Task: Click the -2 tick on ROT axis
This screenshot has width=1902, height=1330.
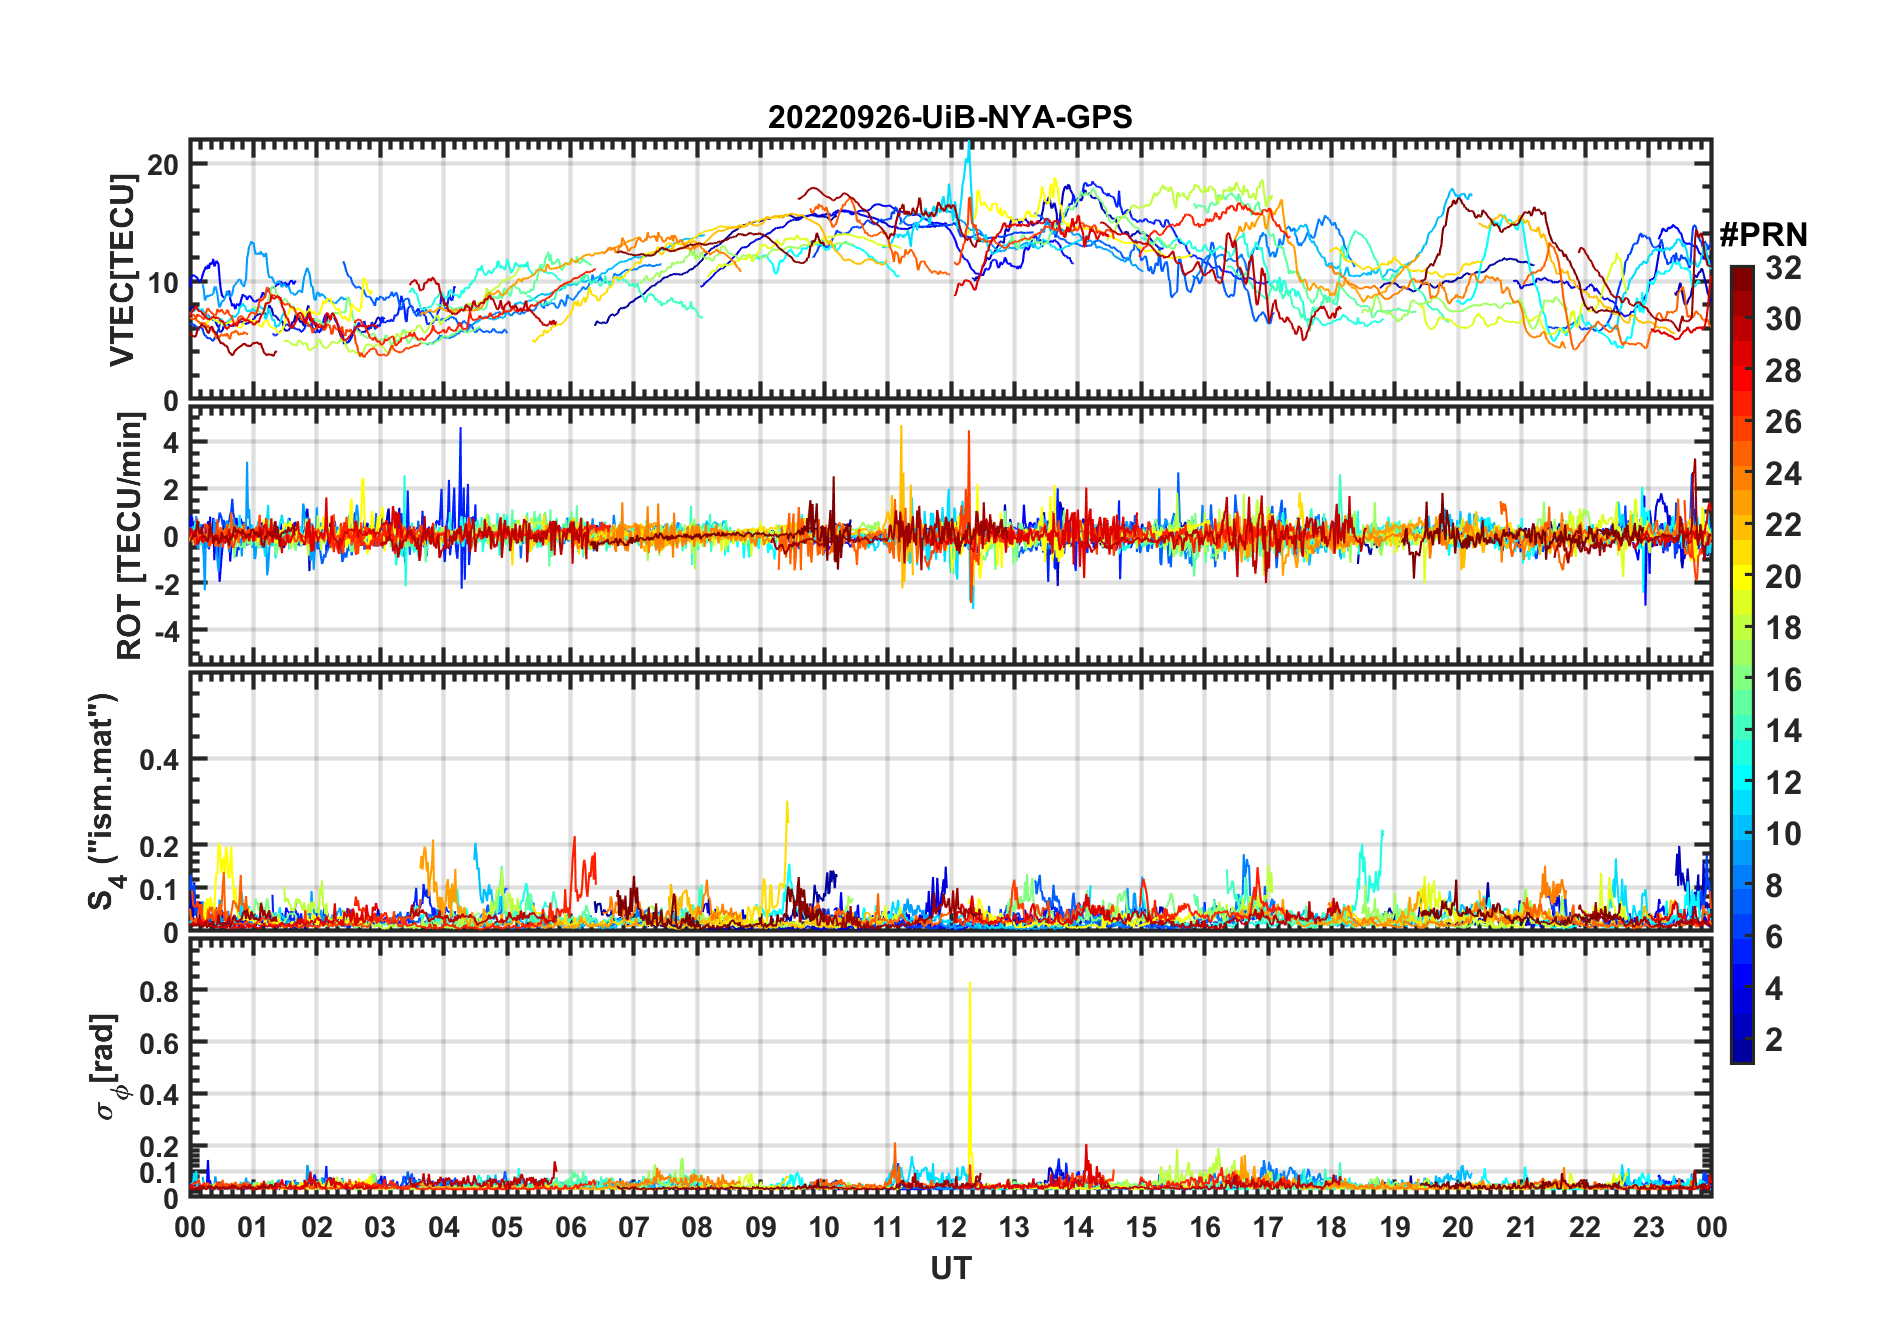Action: [x=166, y=584]
